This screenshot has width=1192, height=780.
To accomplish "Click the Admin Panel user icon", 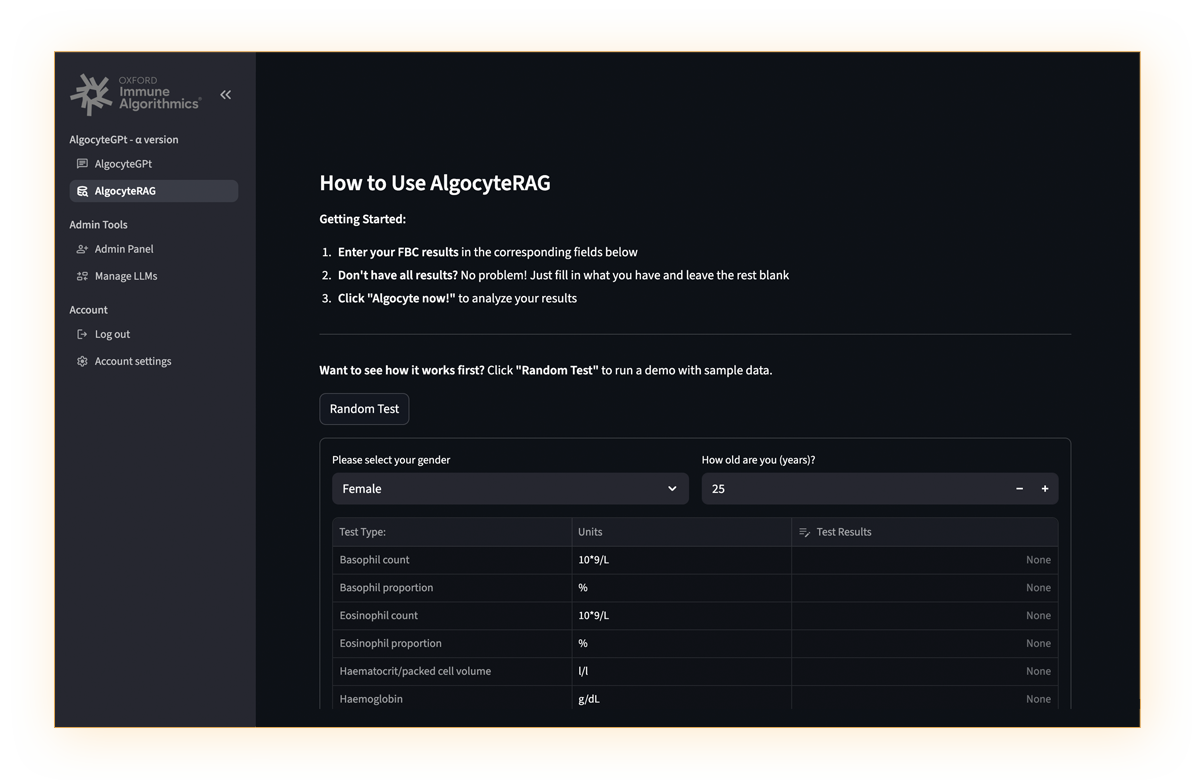I will click(x=82, y=249).
